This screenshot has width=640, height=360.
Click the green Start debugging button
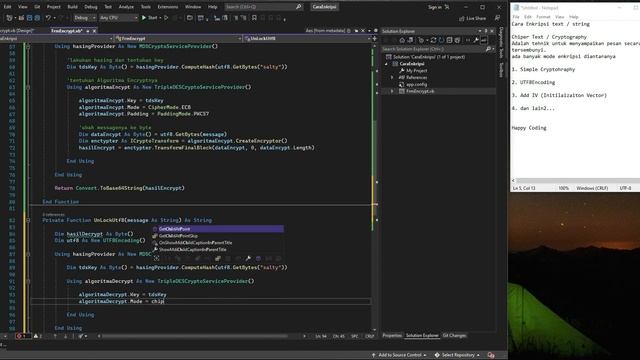tap(144, 18)
